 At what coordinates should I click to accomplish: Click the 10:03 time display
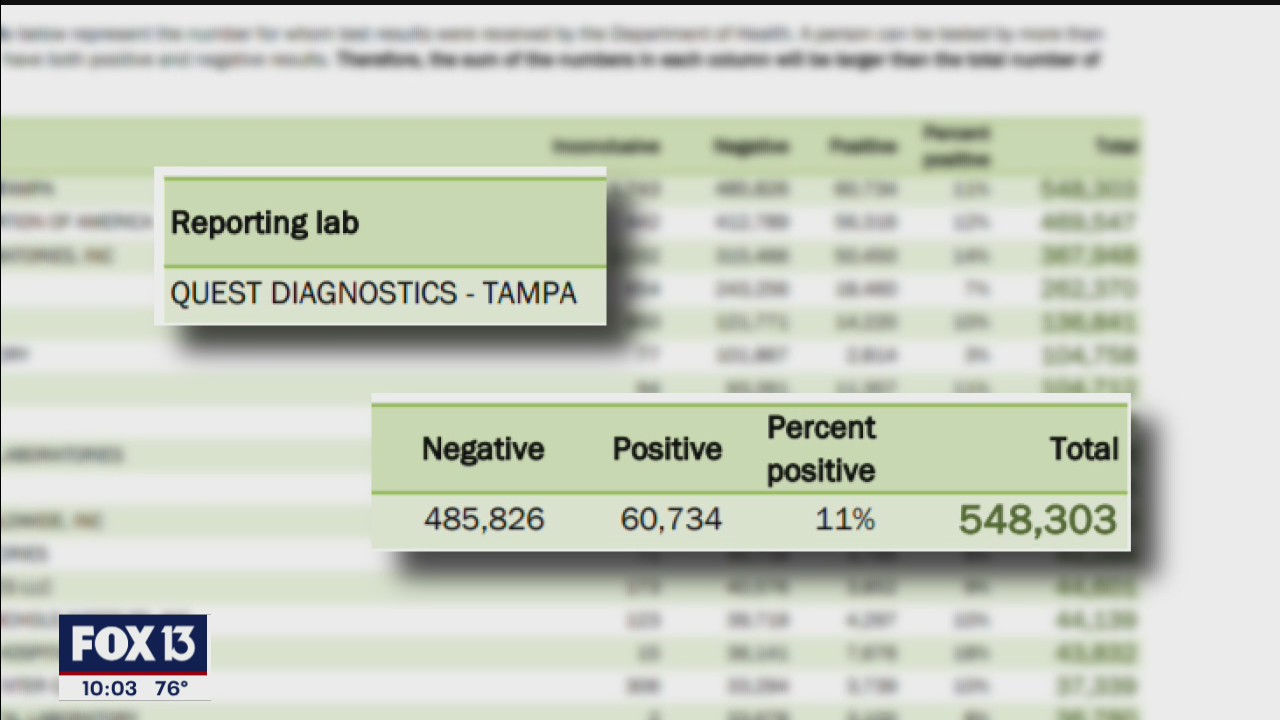[x=109, y=688]
